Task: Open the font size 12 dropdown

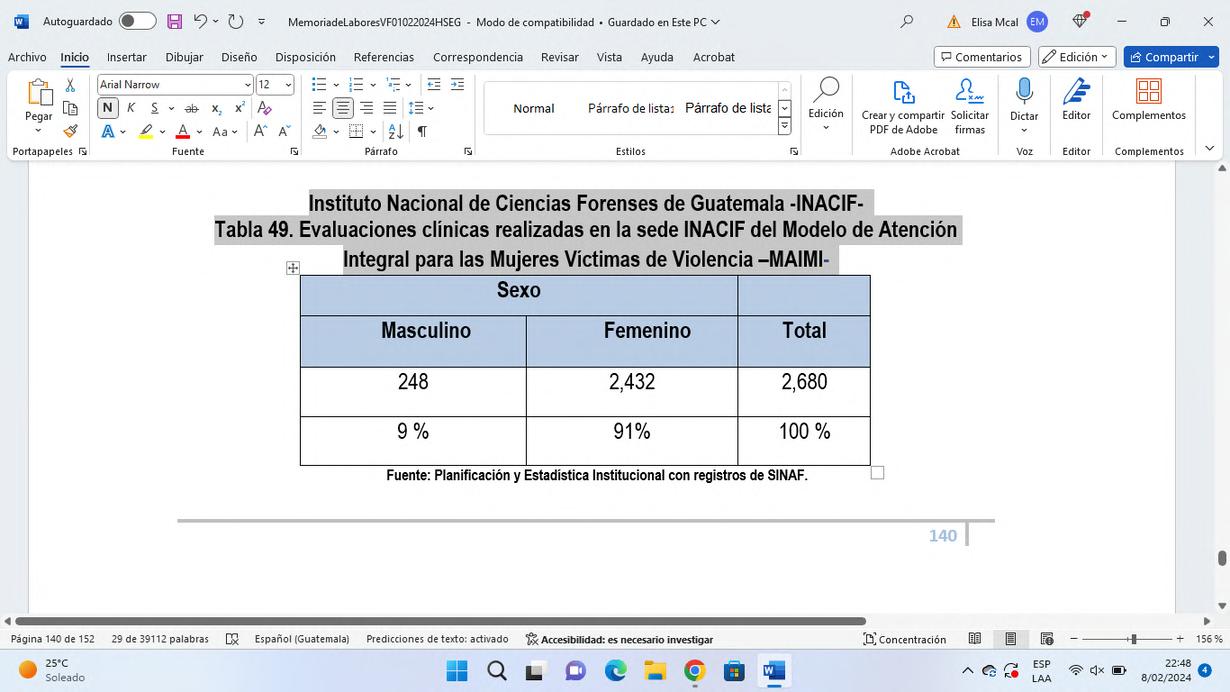Action: (289, 85)
